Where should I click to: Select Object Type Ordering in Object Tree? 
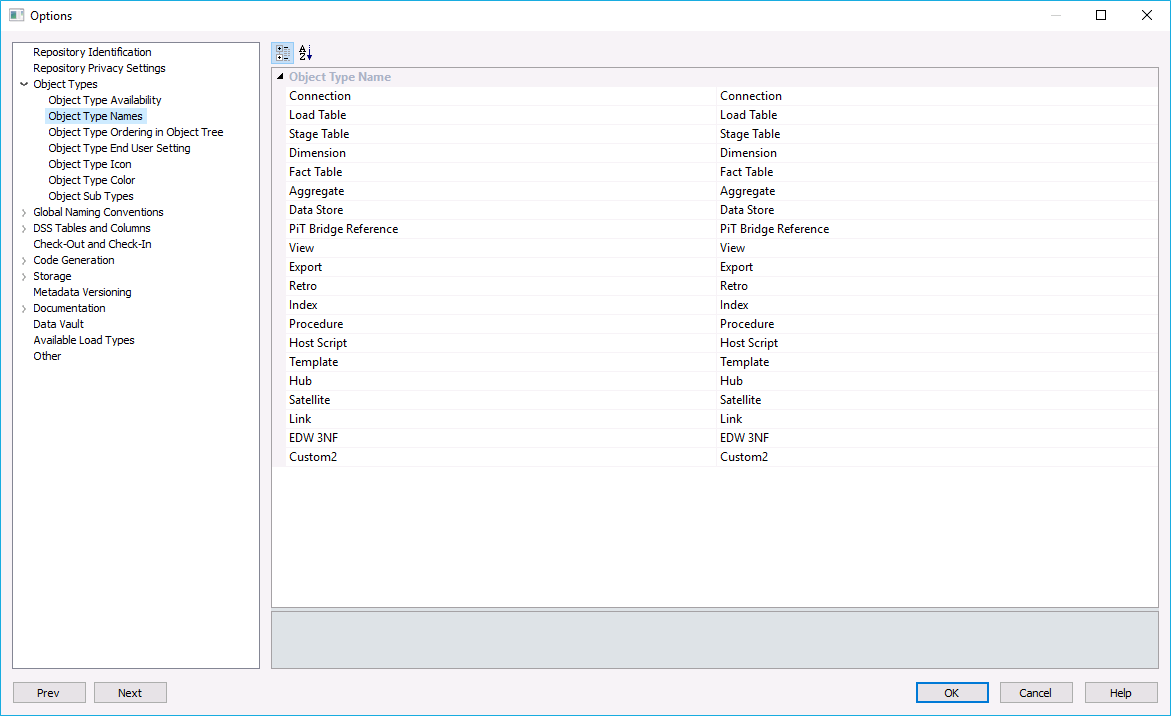136,132
